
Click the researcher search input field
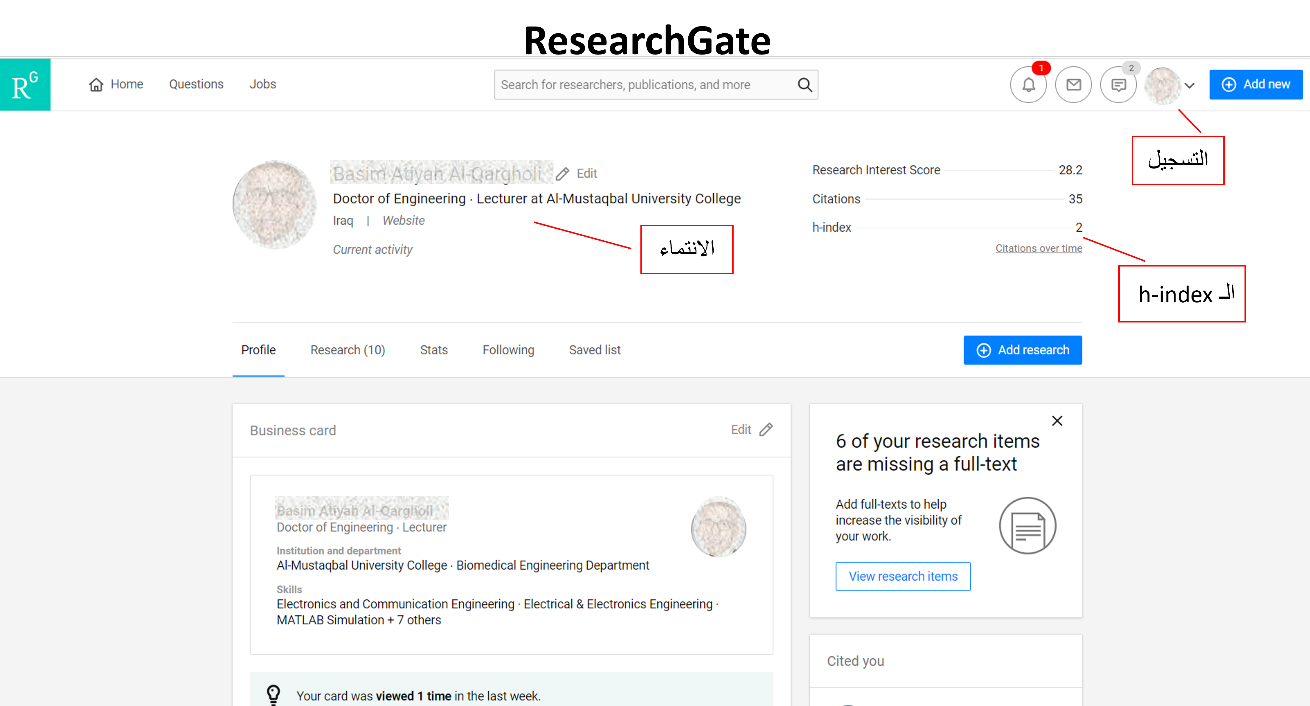645,85
